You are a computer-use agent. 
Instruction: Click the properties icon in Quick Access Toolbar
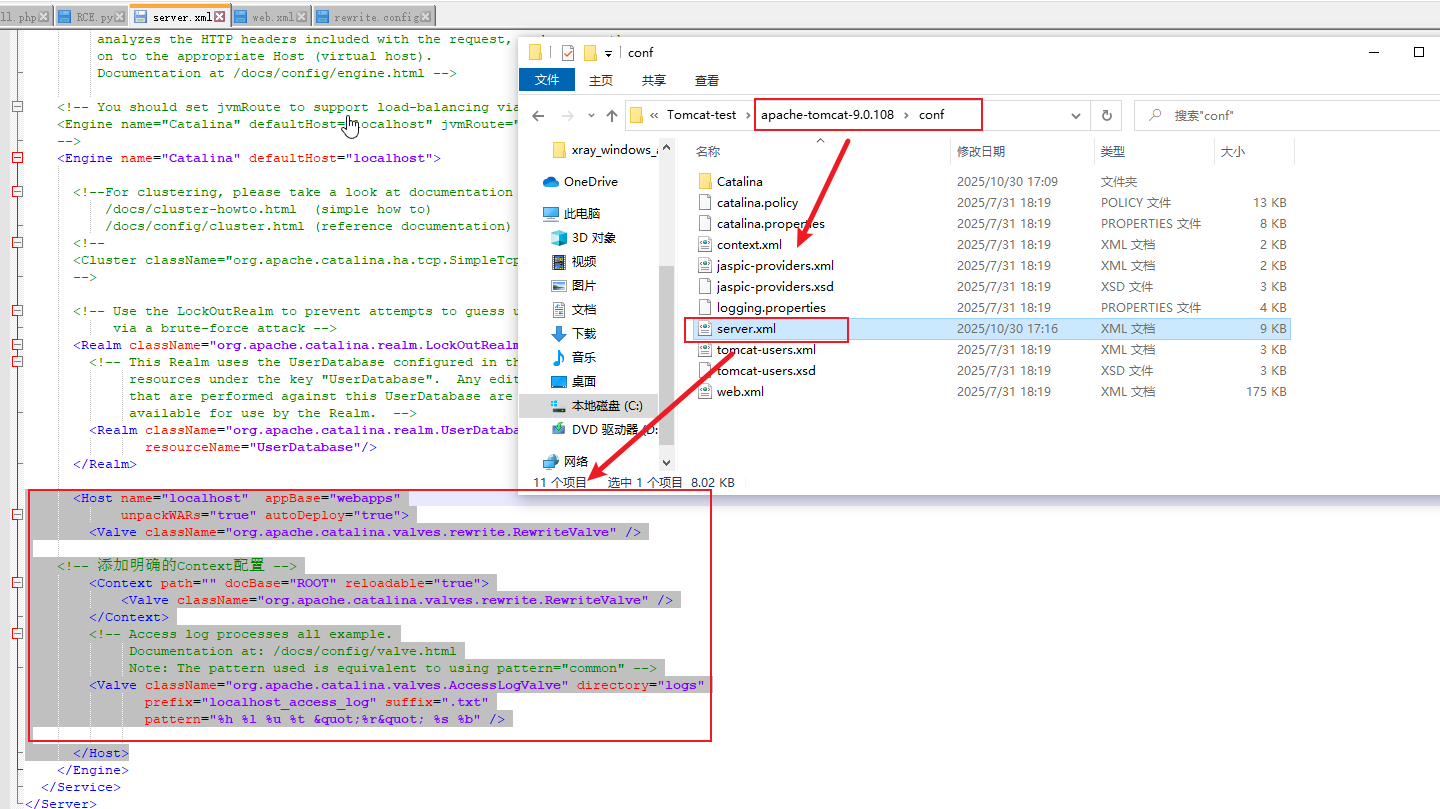pyautogui.click(x=568, y=52)
